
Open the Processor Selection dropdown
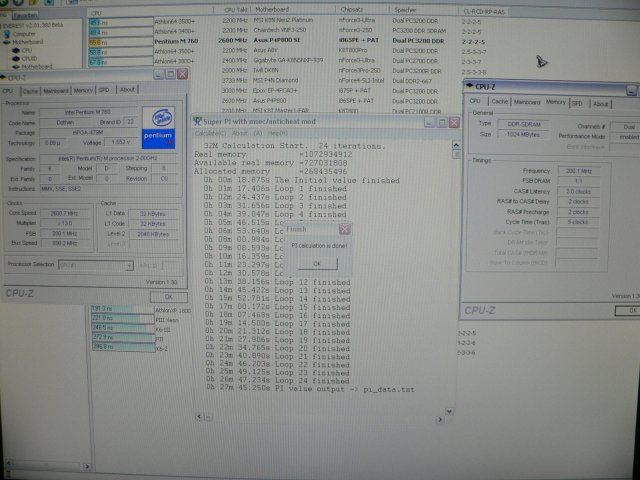[x=96, y=265]
